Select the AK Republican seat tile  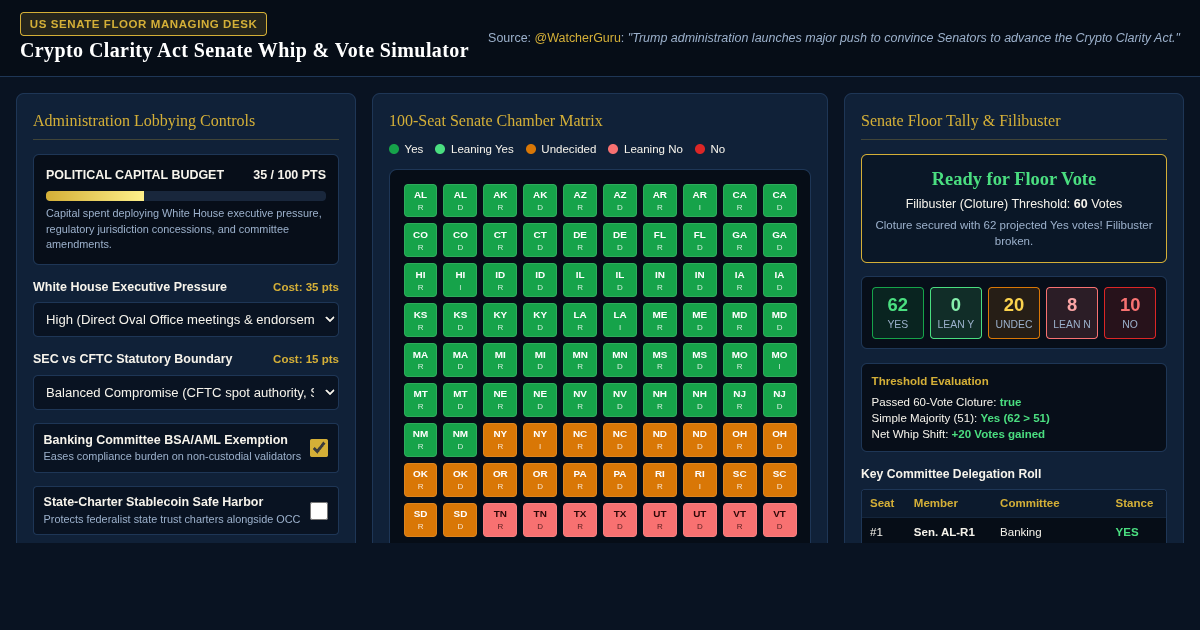tap(500, 200)
